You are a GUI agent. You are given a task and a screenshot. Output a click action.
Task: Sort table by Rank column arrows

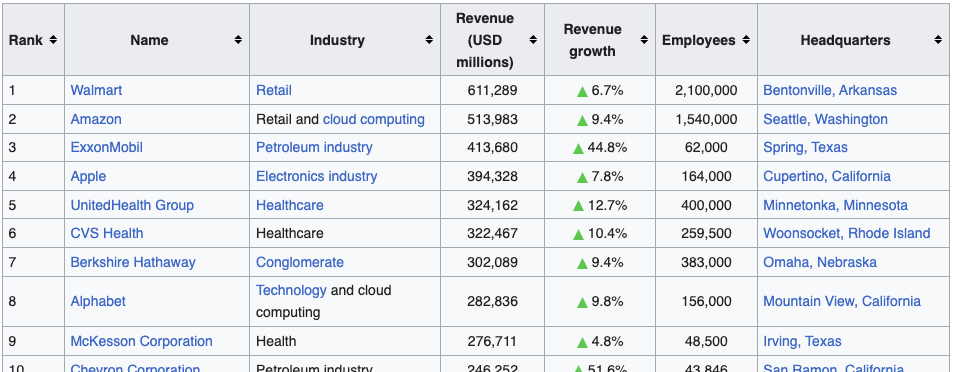click(x=54, y=40)
